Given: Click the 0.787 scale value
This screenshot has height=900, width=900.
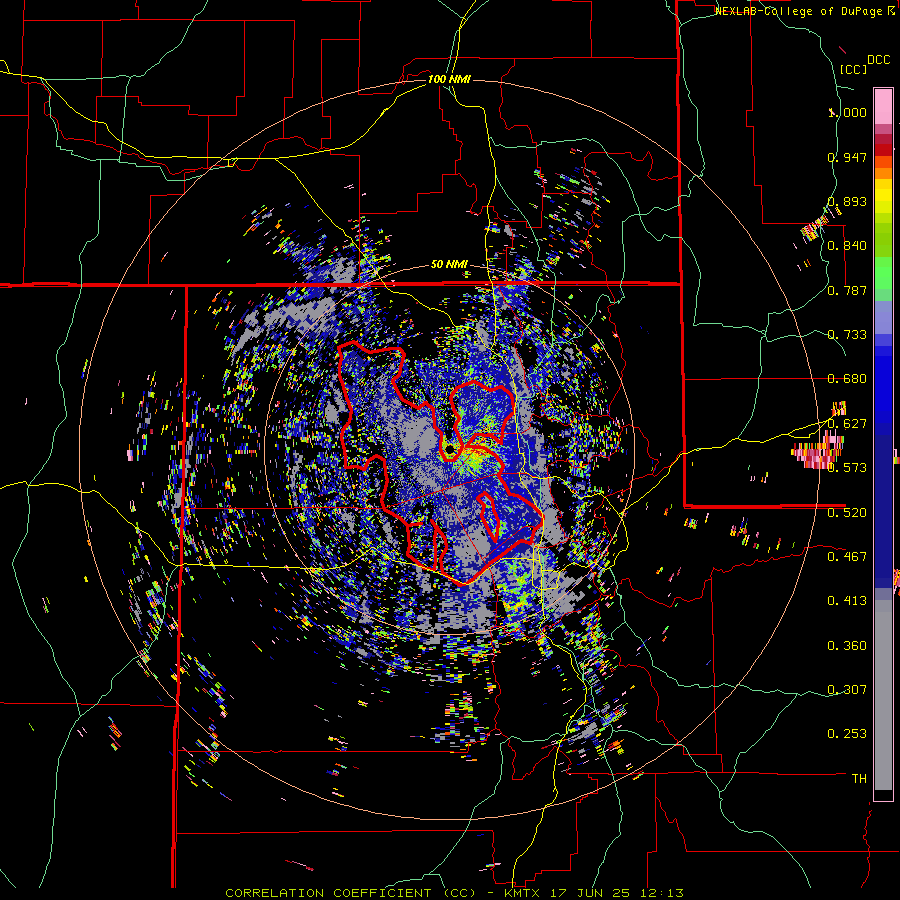Looking at the screenshot, I should point(847,290).
